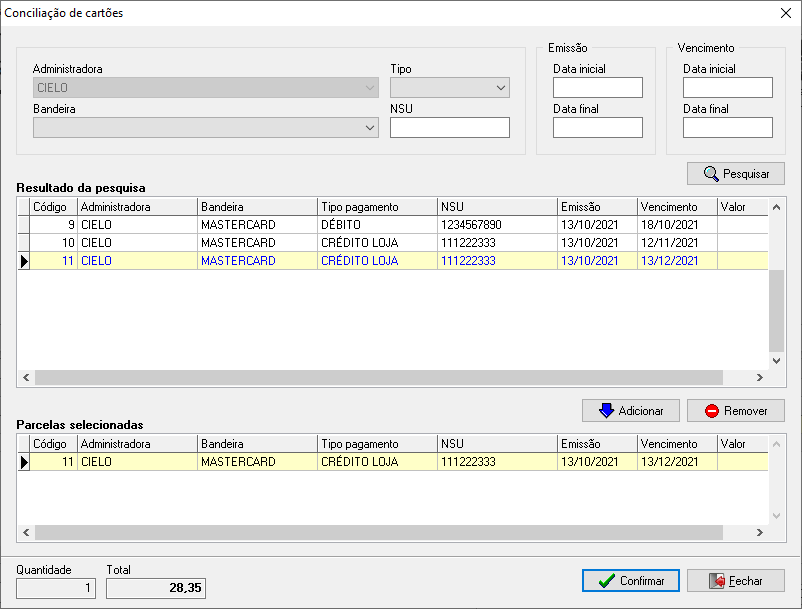This screenshot has height=609, width=802.
Task: Click the NSU input field
Action: 449,128
